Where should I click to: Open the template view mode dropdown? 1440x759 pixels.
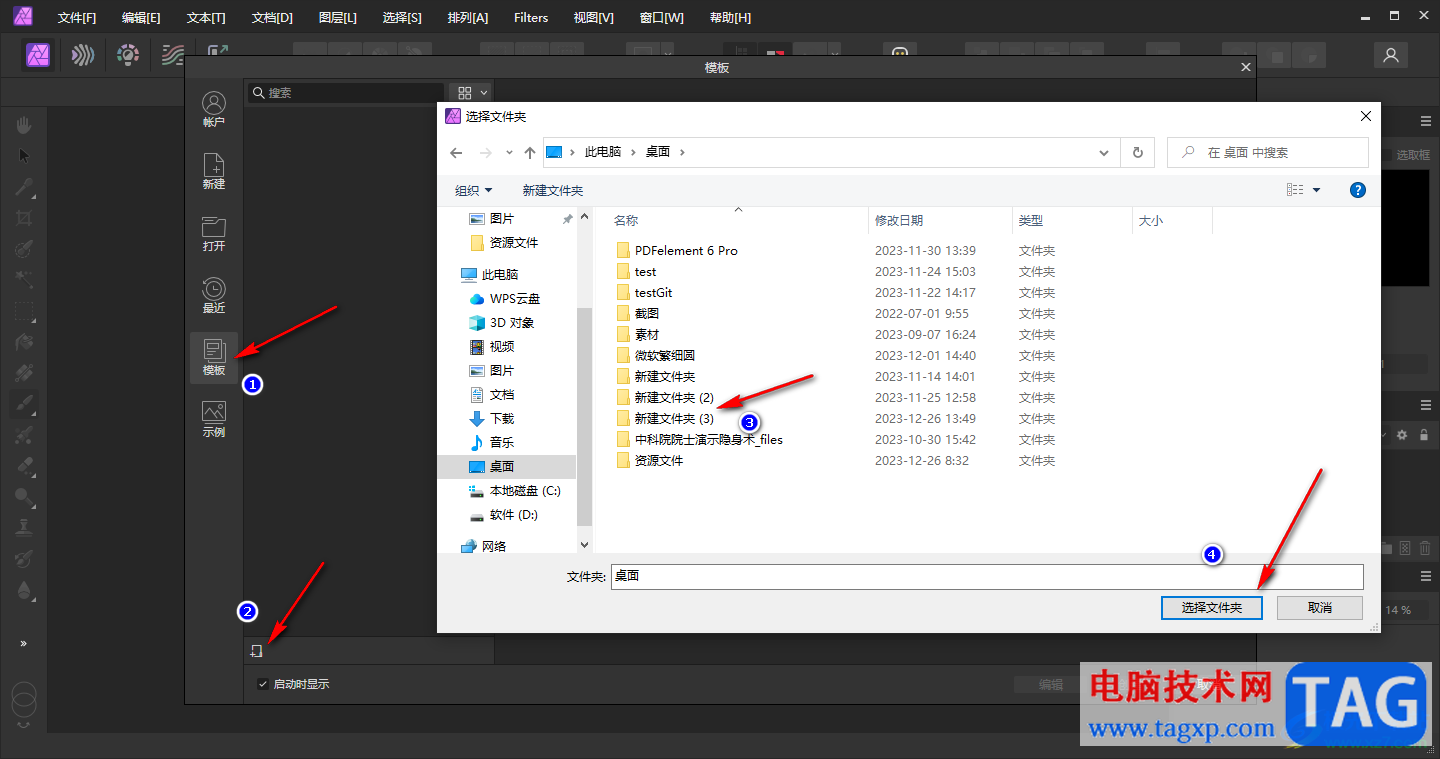473,92
